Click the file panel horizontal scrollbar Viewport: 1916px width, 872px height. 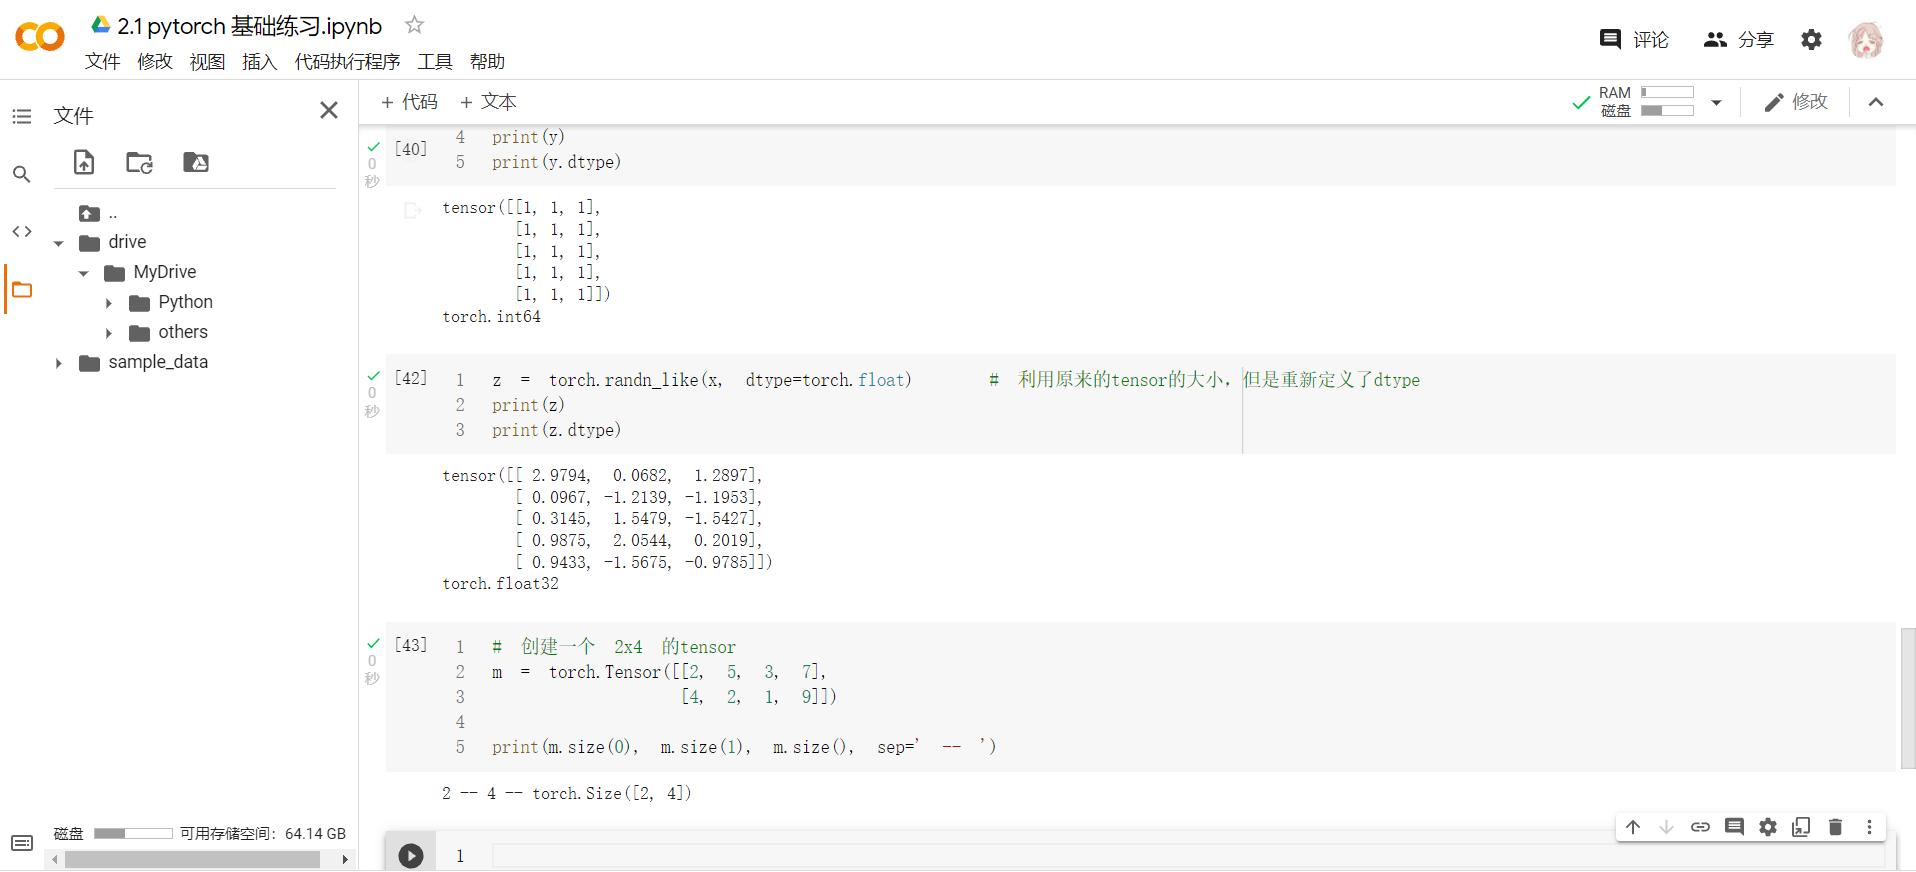pos(192,859)
